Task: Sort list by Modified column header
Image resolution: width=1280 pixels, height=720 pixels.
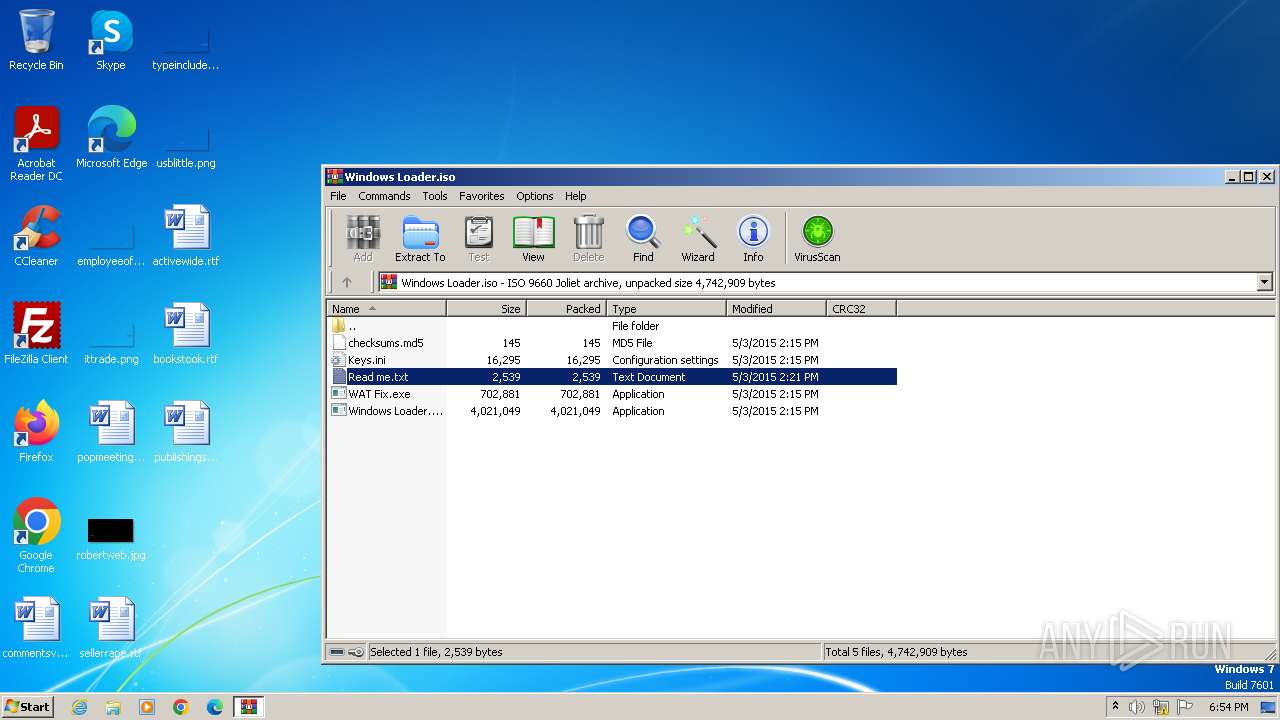Action: click(x=776, y=309)
